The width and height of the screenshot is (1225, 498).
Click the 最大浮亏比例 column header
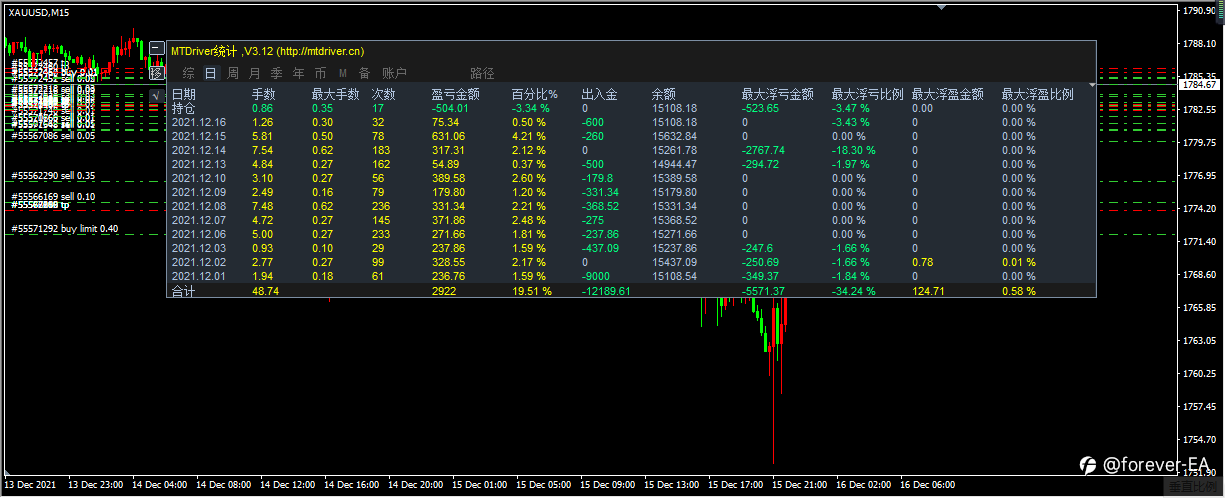tap(867, 94)
